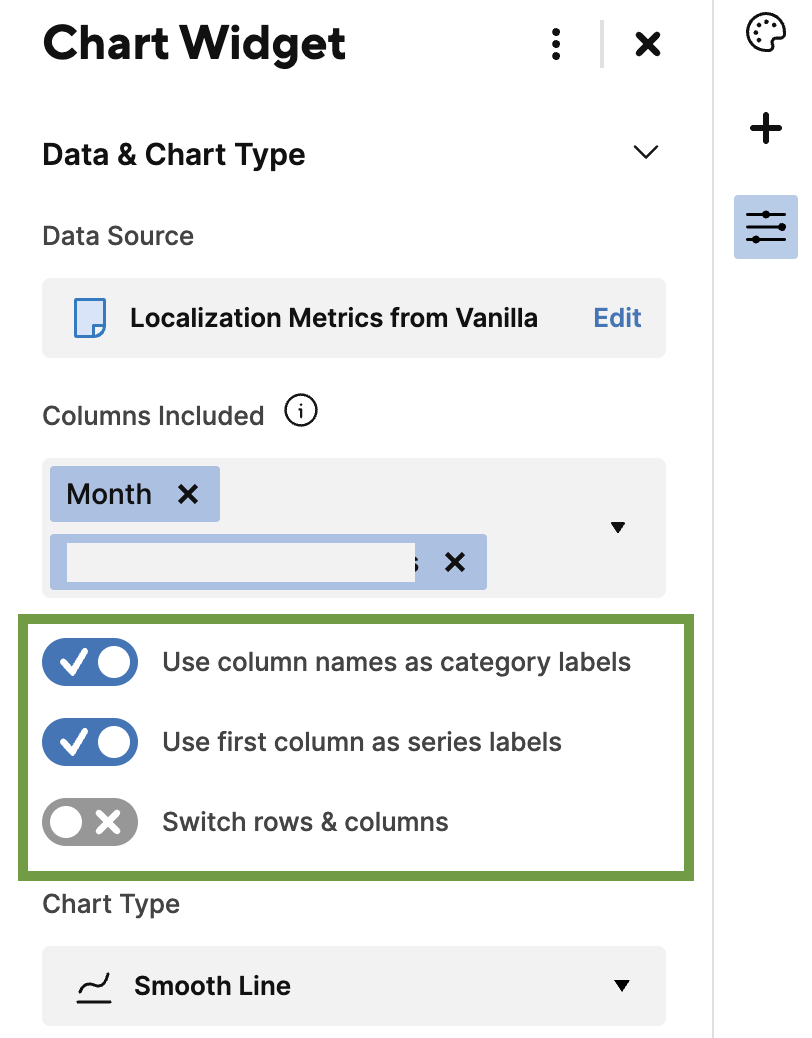Click the plus add icon in sidebar
The width and height of the screenshot is (812, 1038).
click(x=766, y=128)
